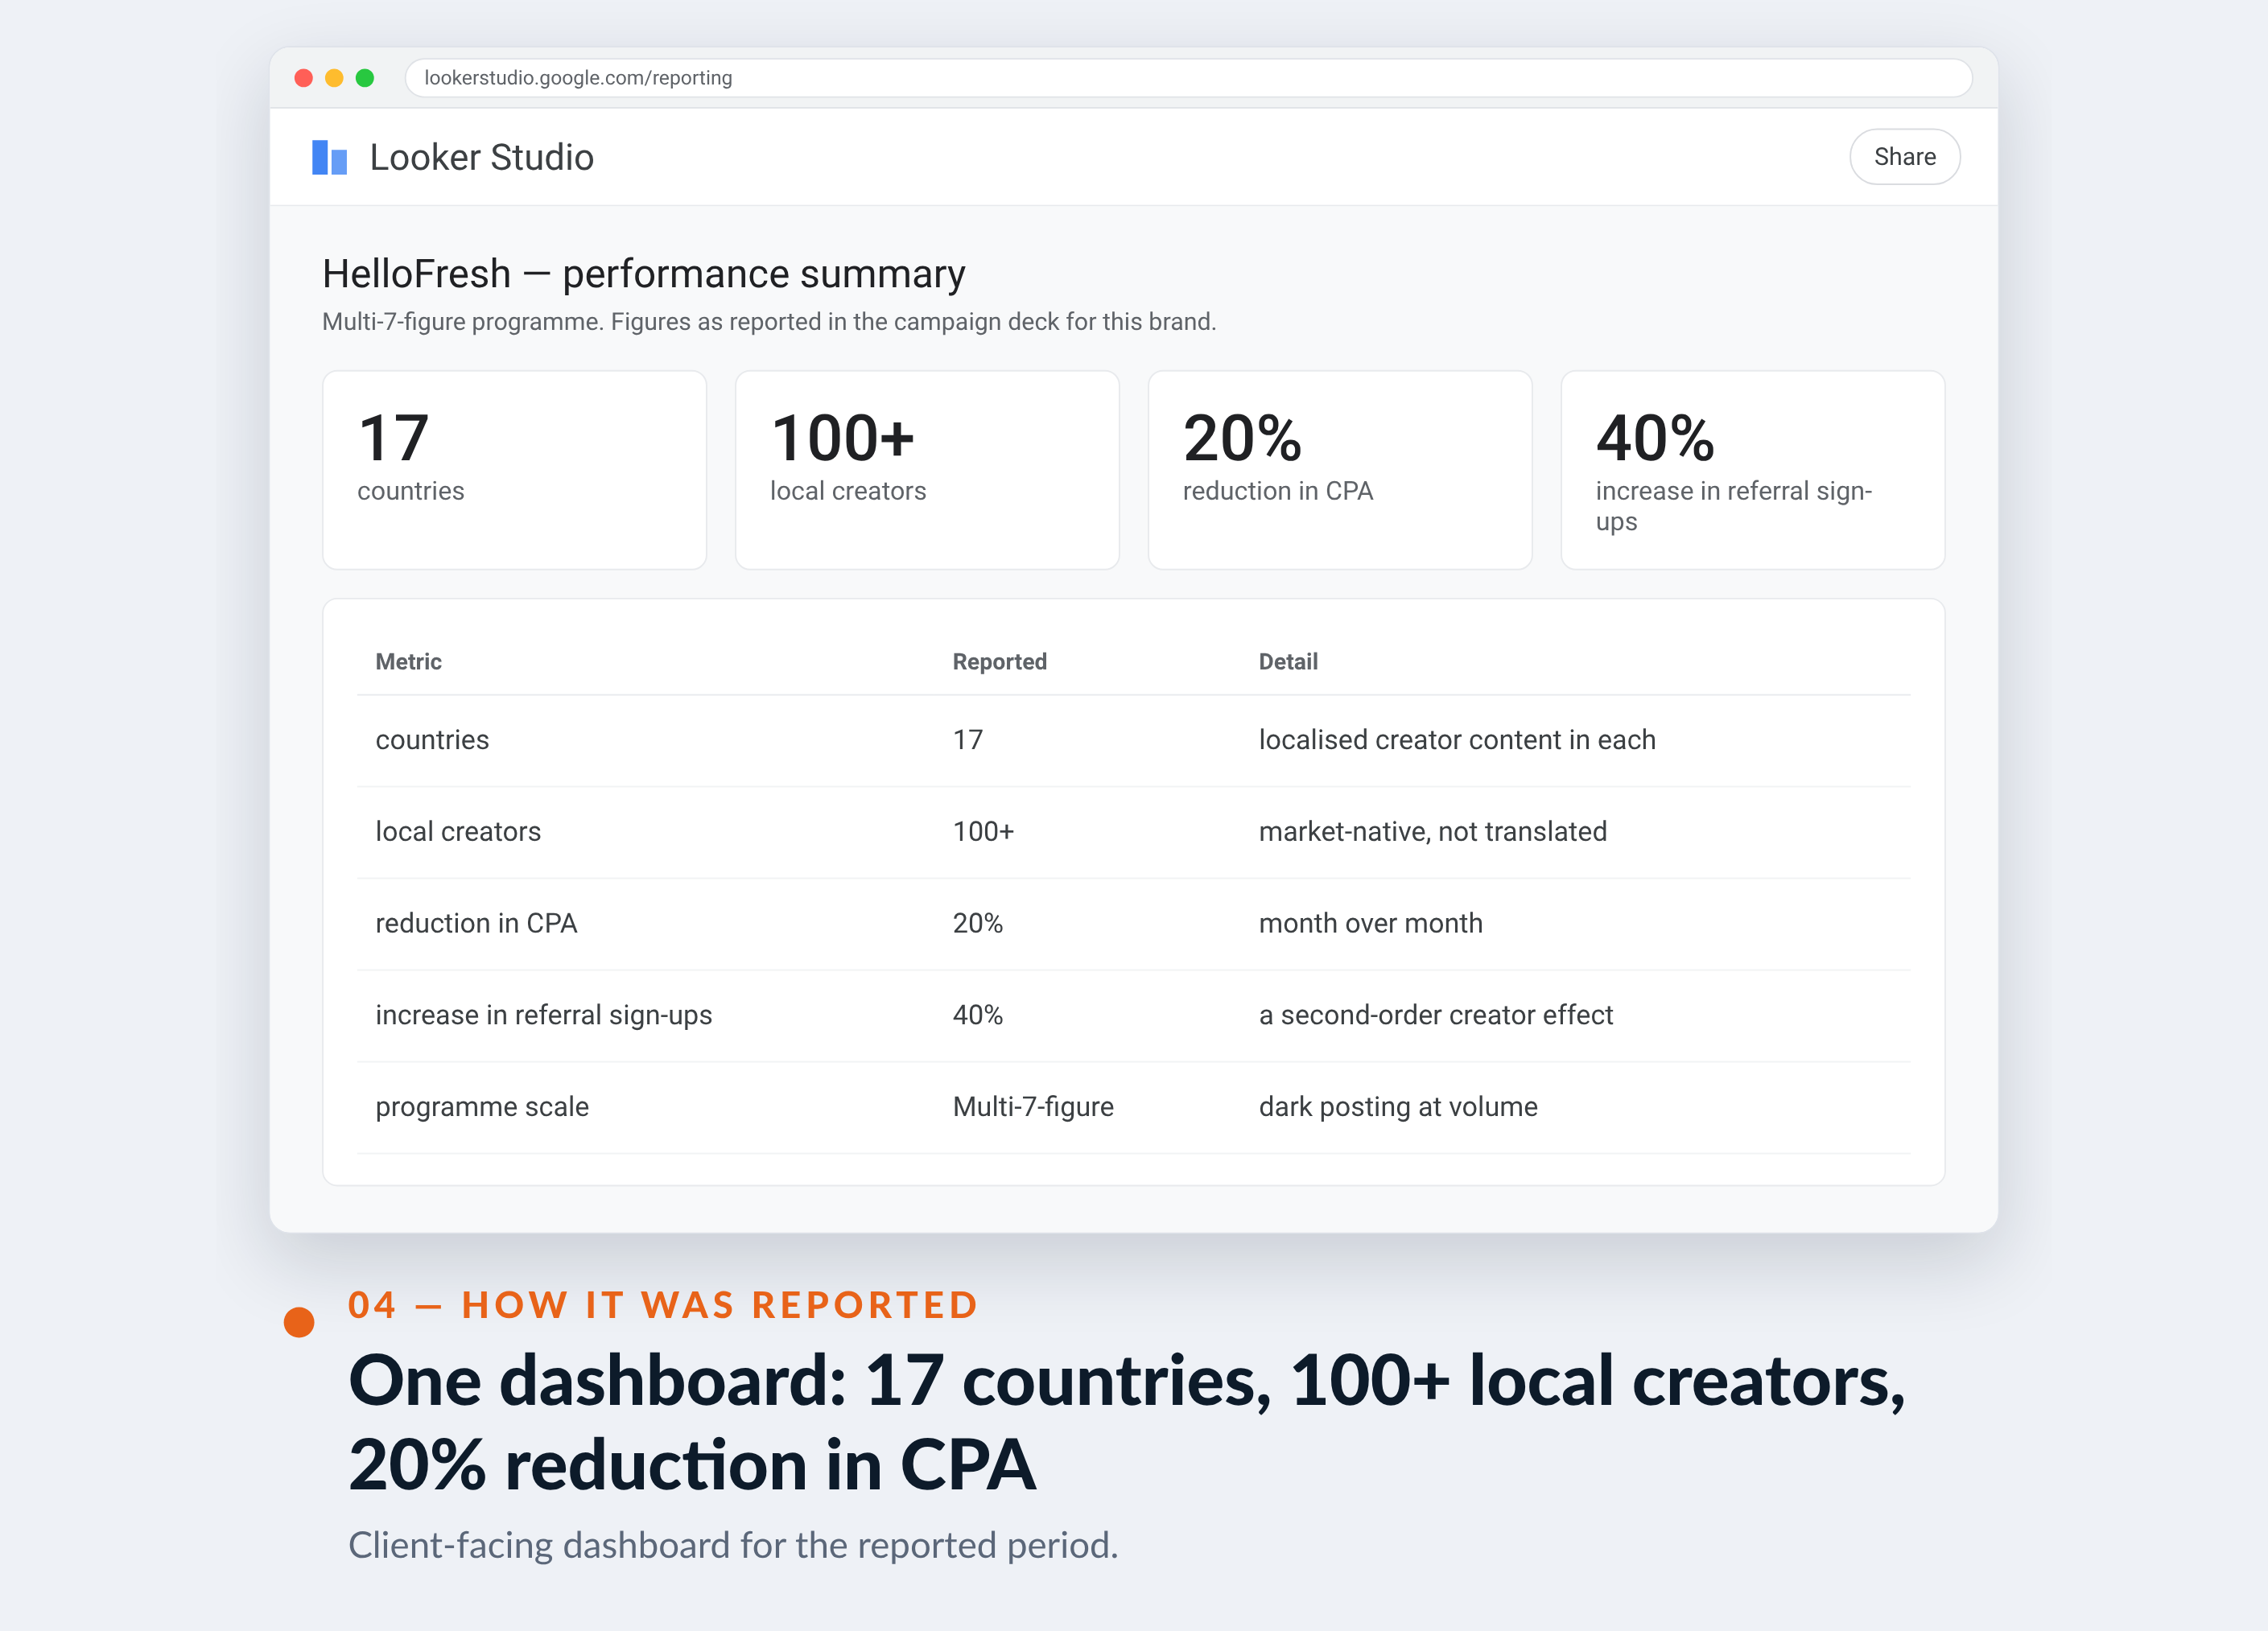This screenshot has width=2268, height=1631.
Task: Click the Share button
Action: [x=1904, y=157]
